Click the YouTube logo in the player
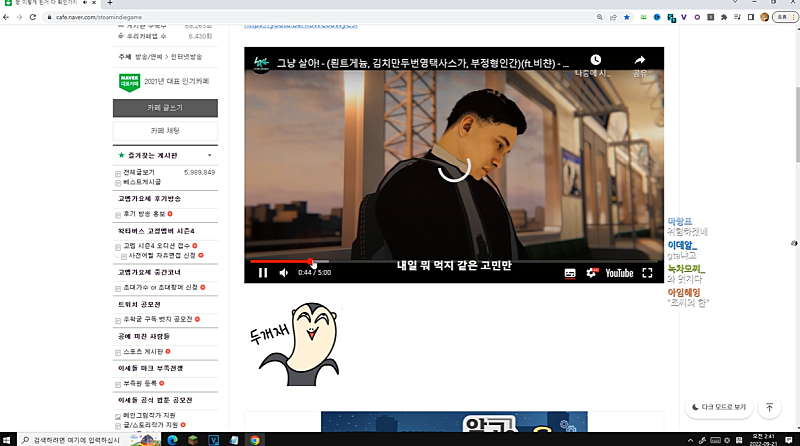800x446 pixels. [619, 273]
